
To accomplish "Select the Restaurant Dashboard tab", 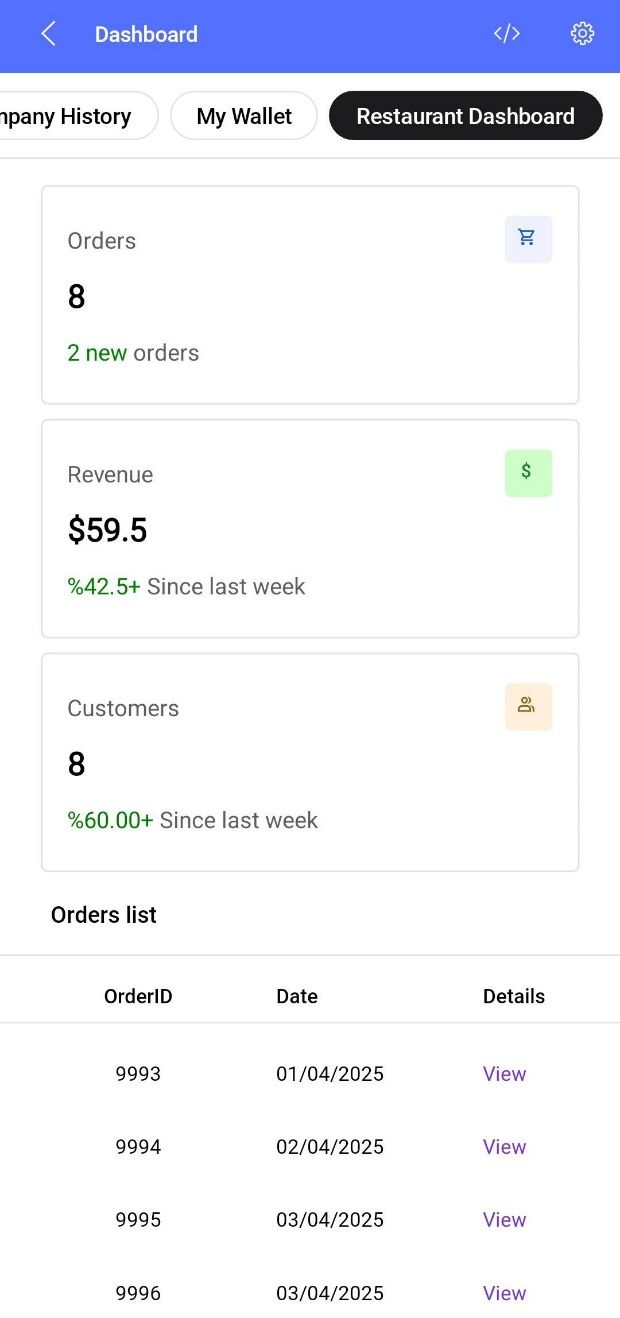I will (x=465, y=116).
